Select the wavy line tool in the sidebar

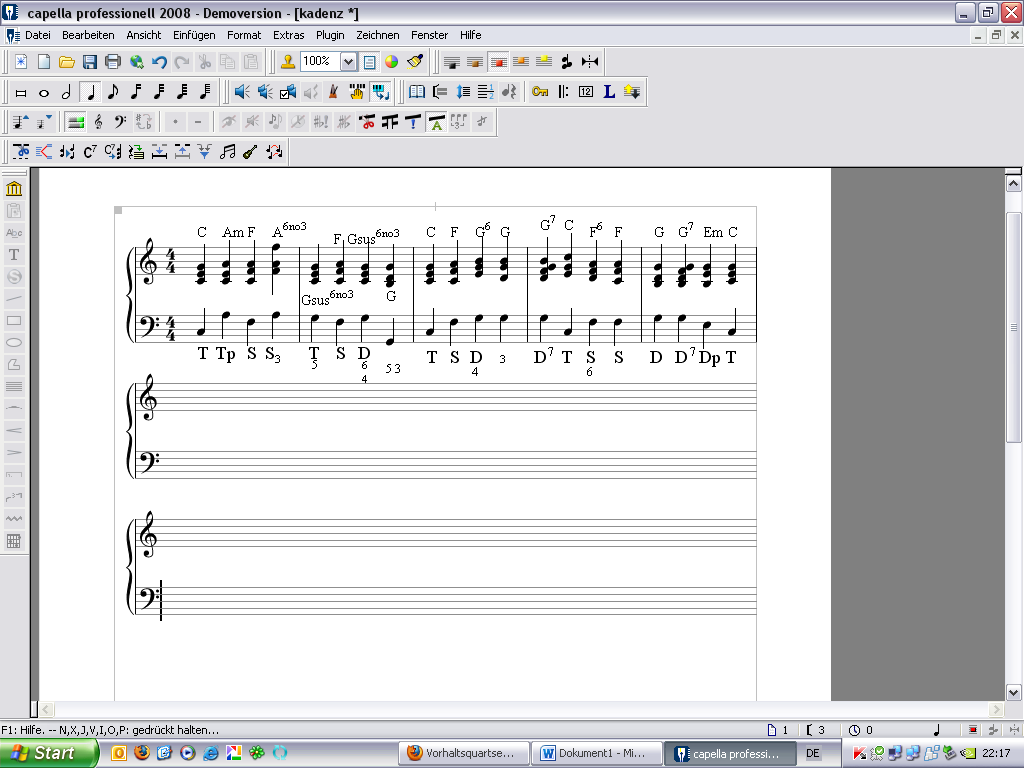pos(14,519)
